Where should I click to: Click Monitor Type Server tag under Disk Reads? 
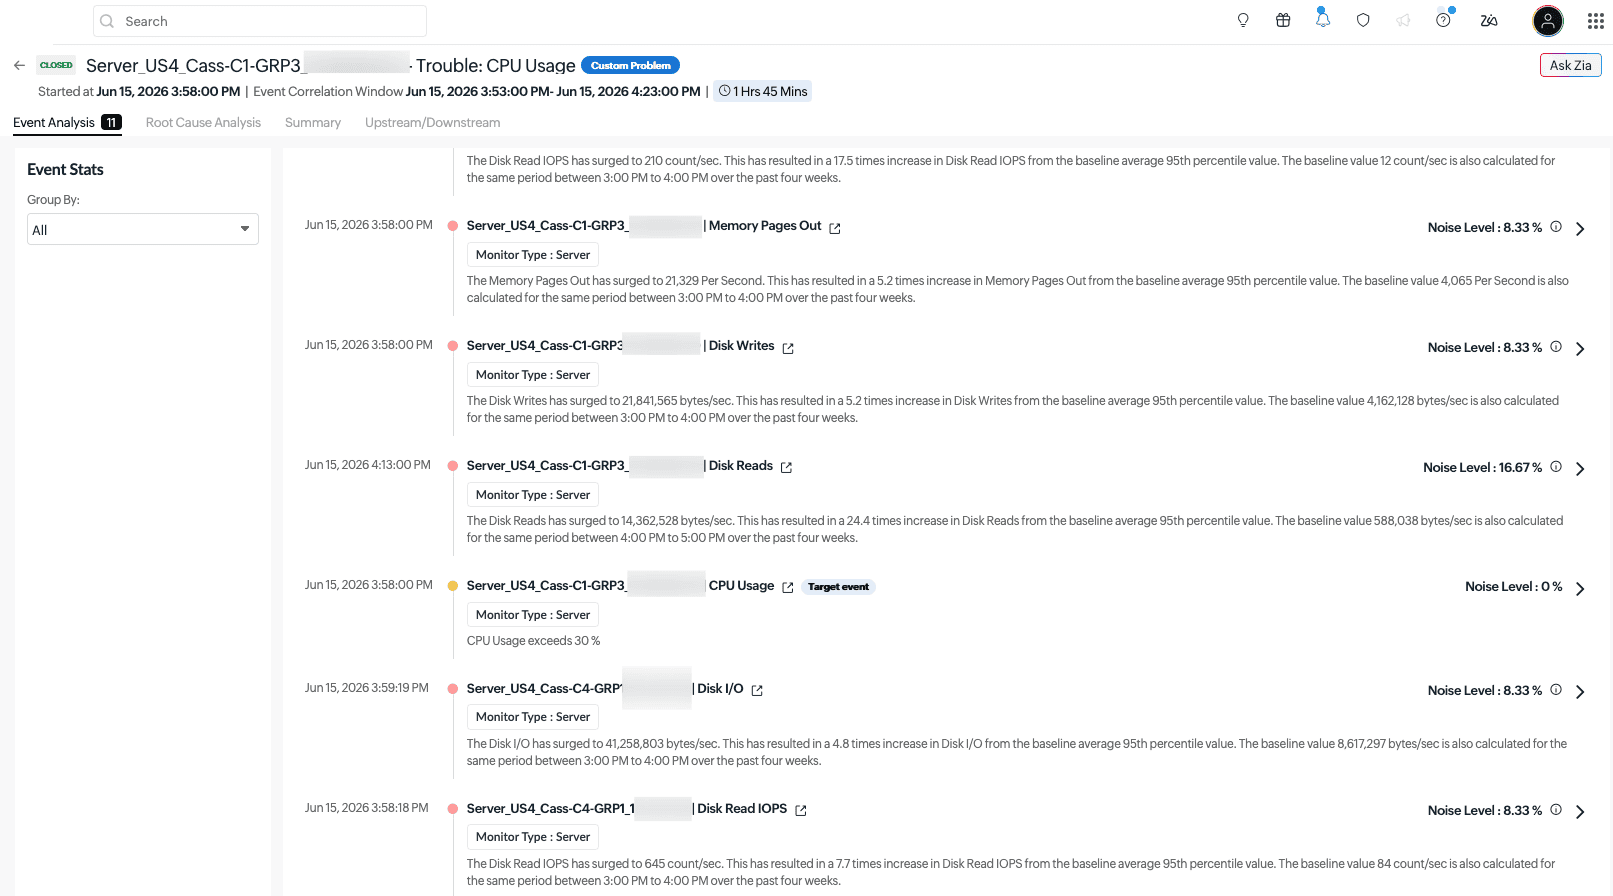(533, 495)
